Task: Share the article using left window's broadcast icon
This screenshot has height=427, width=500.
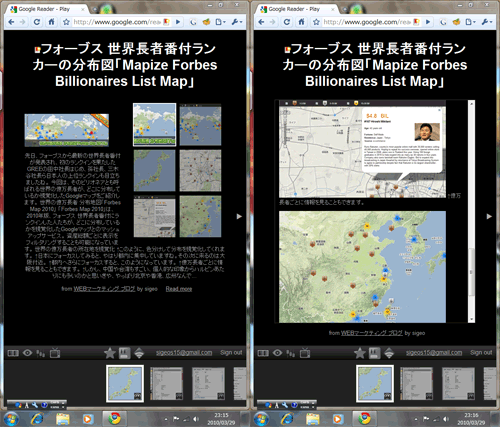Action: point(139,353)
